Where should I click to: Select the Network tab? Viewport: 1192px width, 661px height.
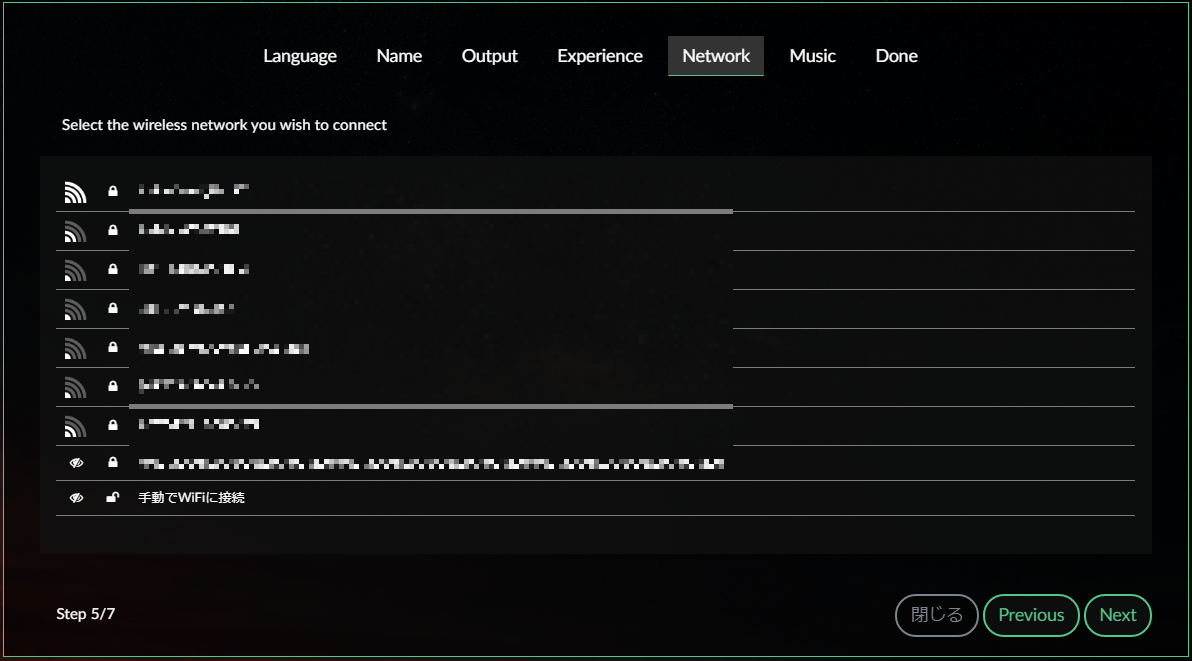716,56
